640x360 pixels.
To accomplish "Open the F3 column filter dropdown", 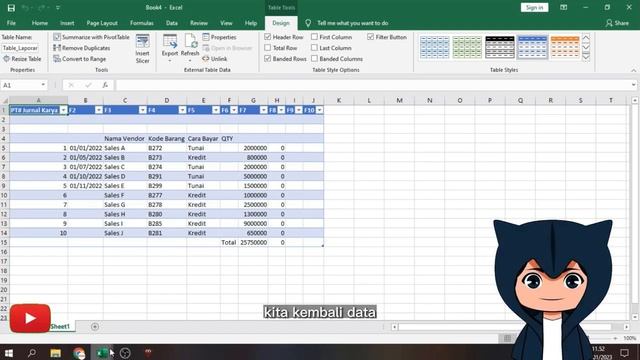I will (x=142, y=110).
